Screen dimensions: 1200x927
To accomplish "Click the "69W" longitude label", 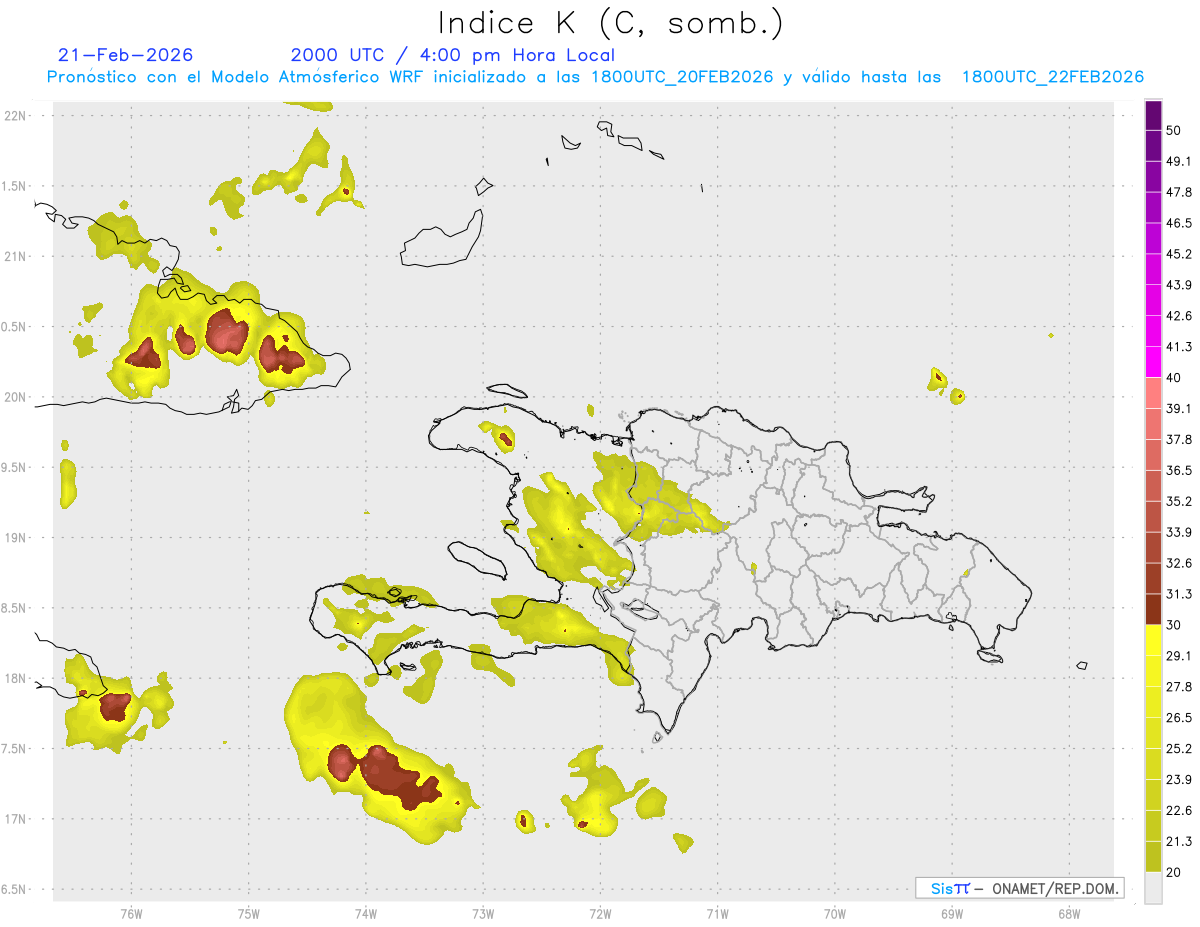I will [x=952, y=914].
